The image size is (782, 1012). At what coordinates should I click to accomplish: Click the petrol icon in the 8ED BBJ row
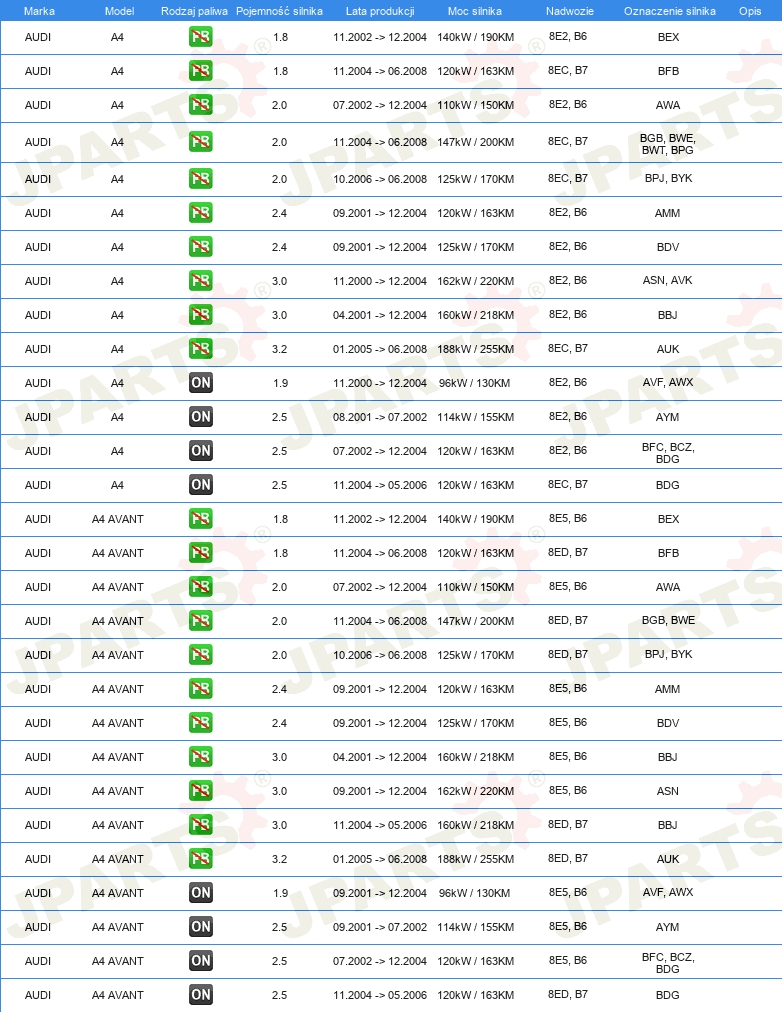(x=201, y=825)
